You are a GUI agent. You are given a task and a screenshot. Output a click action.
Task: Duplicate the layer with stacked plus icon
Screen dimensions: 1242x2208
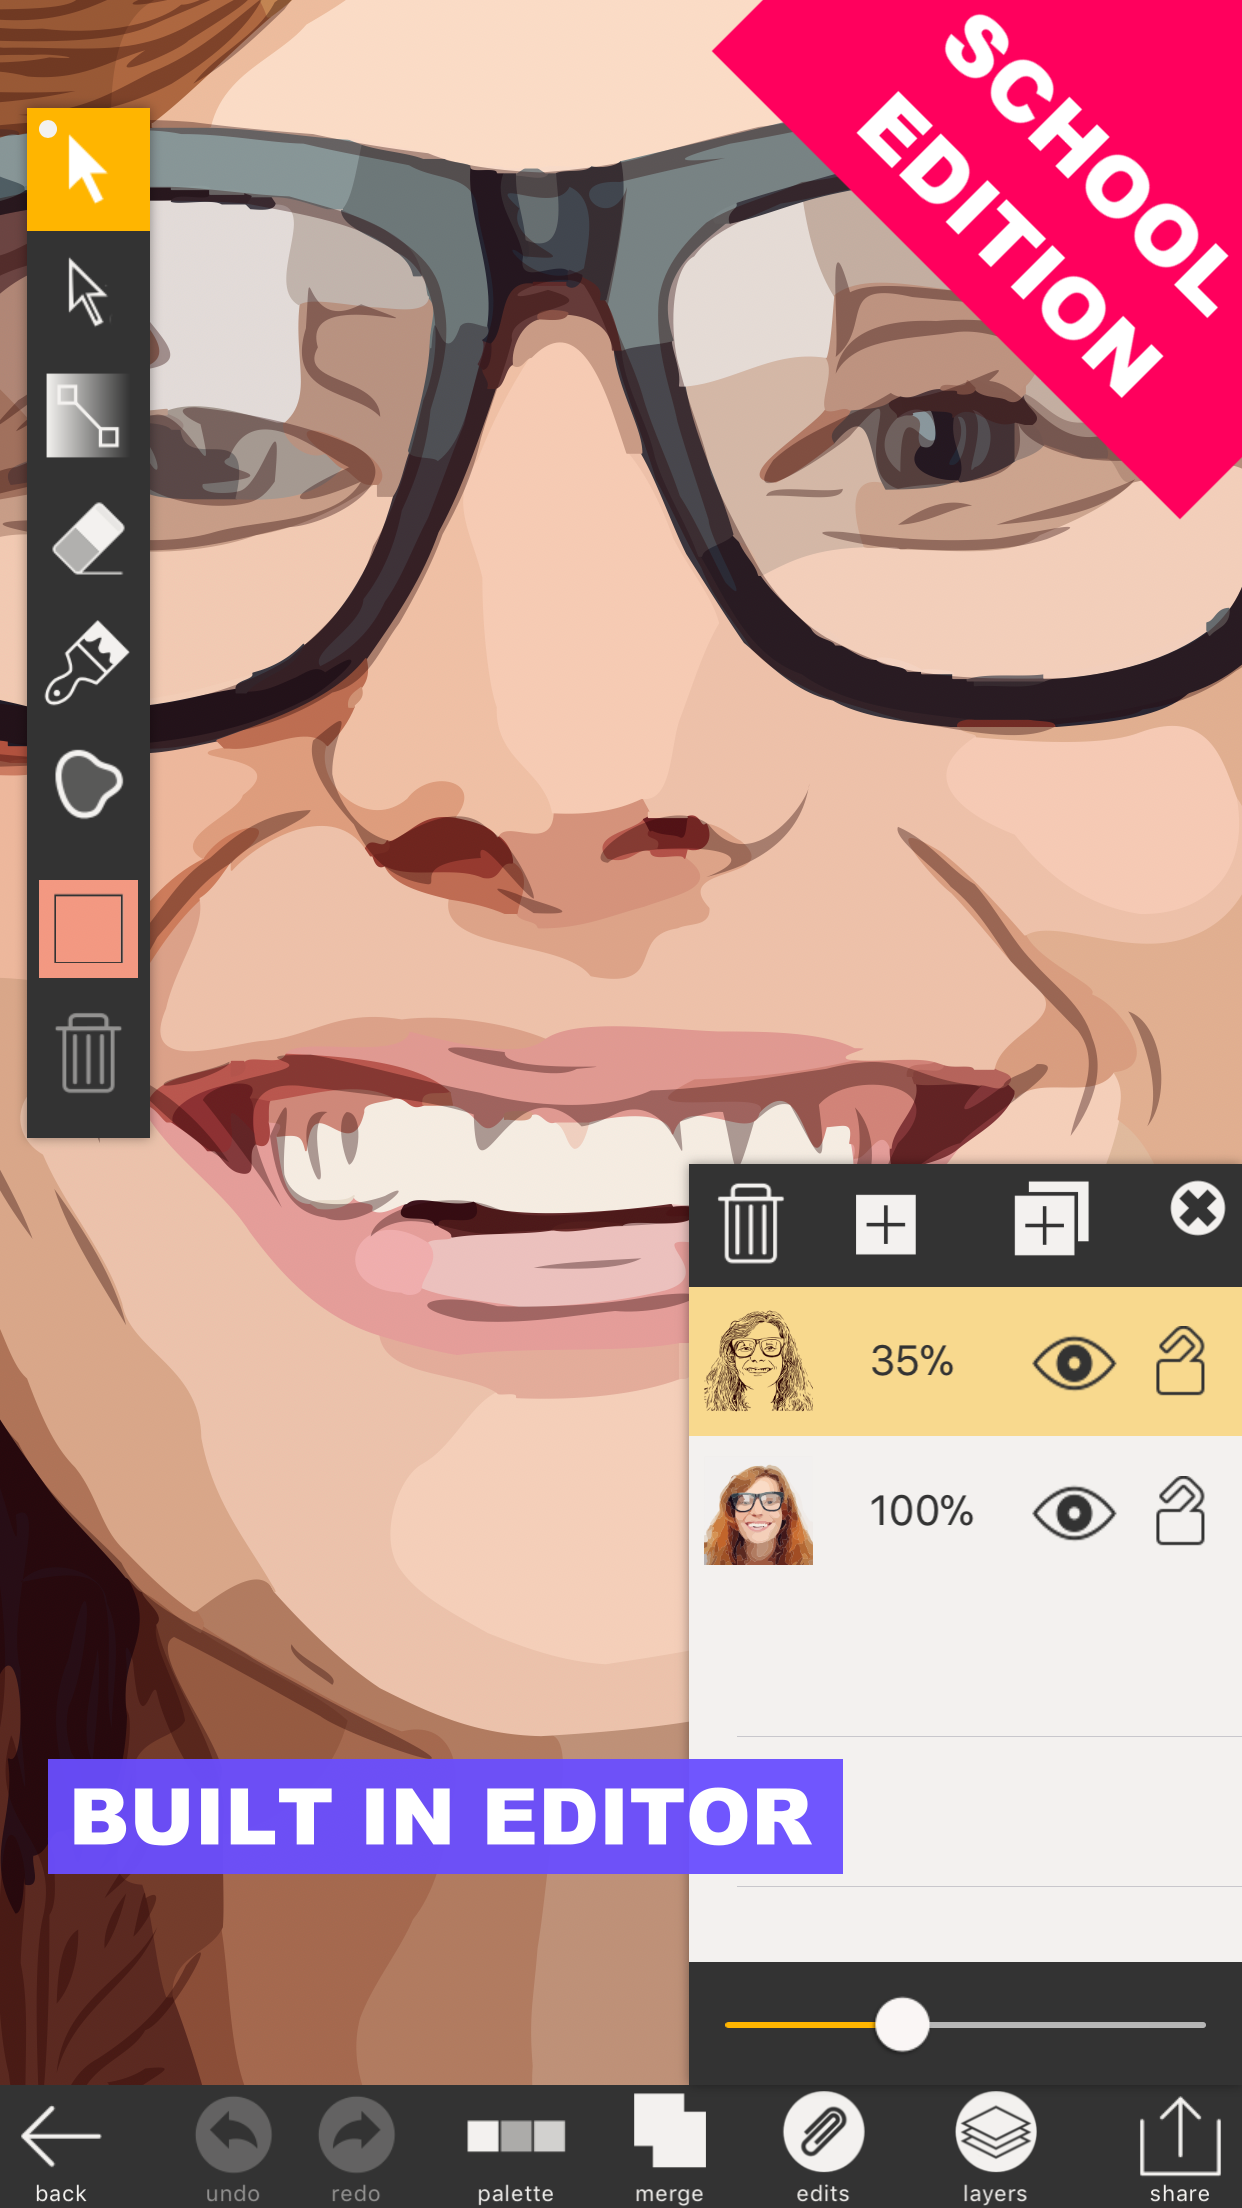tap(1049, 1220)
